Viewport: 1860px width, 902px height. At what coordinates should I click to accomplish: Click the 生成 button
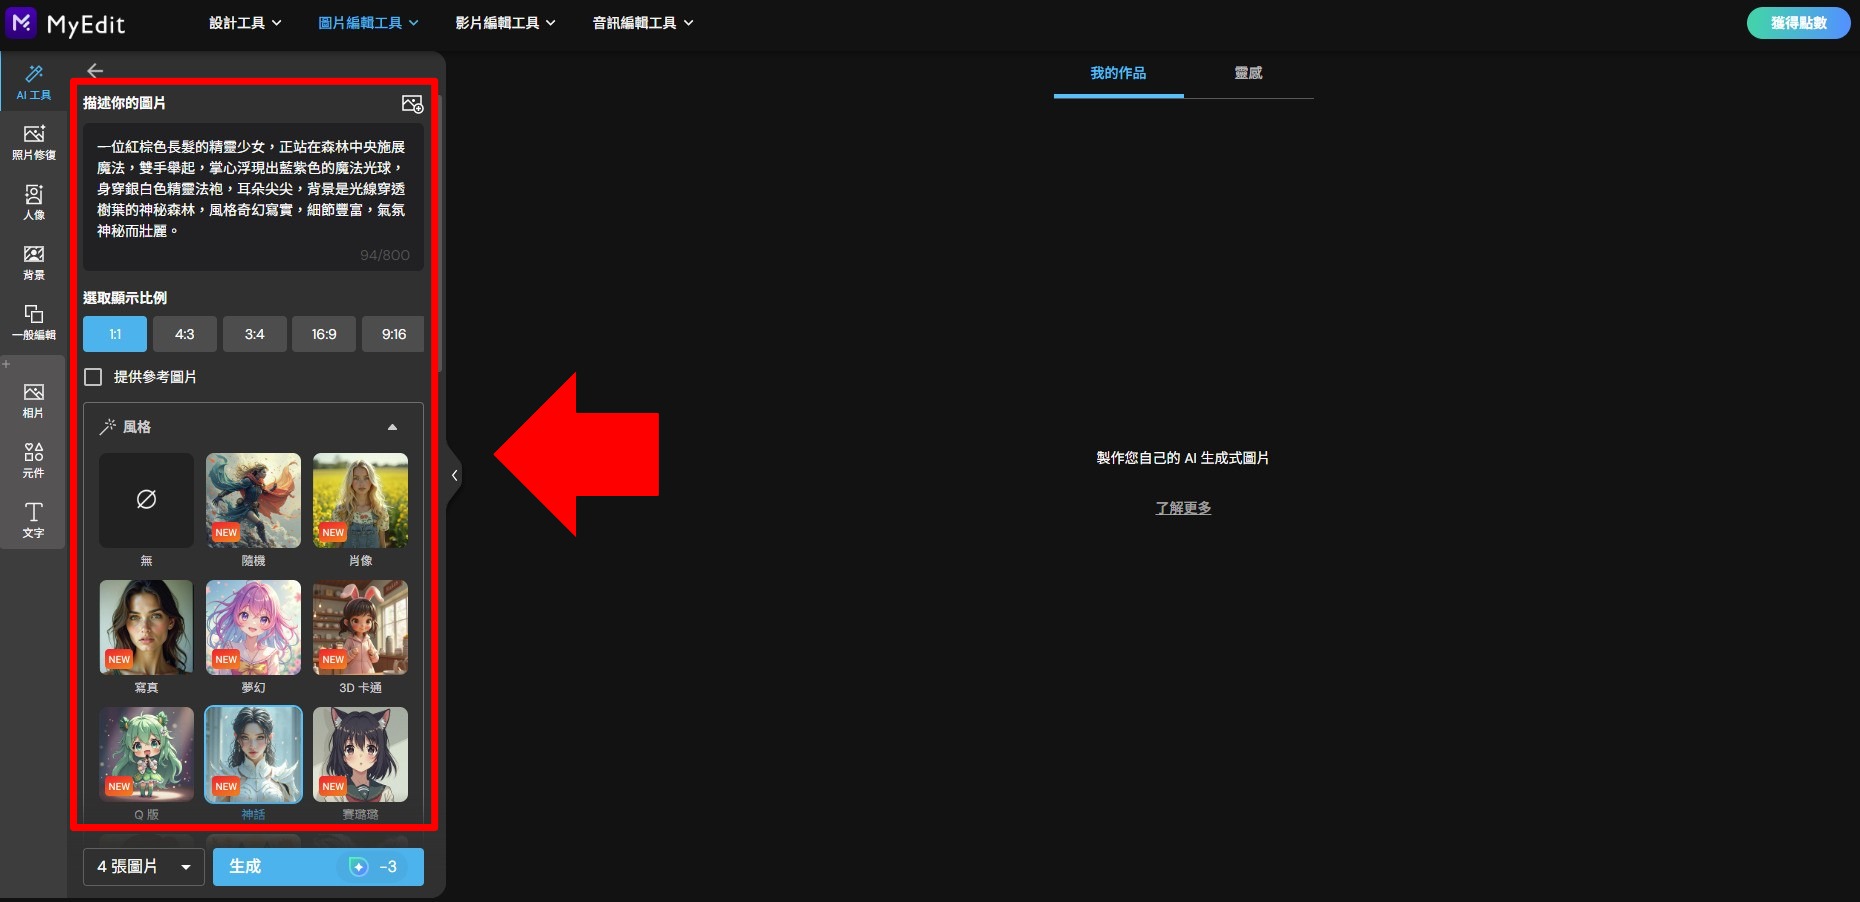pos(318,867)
